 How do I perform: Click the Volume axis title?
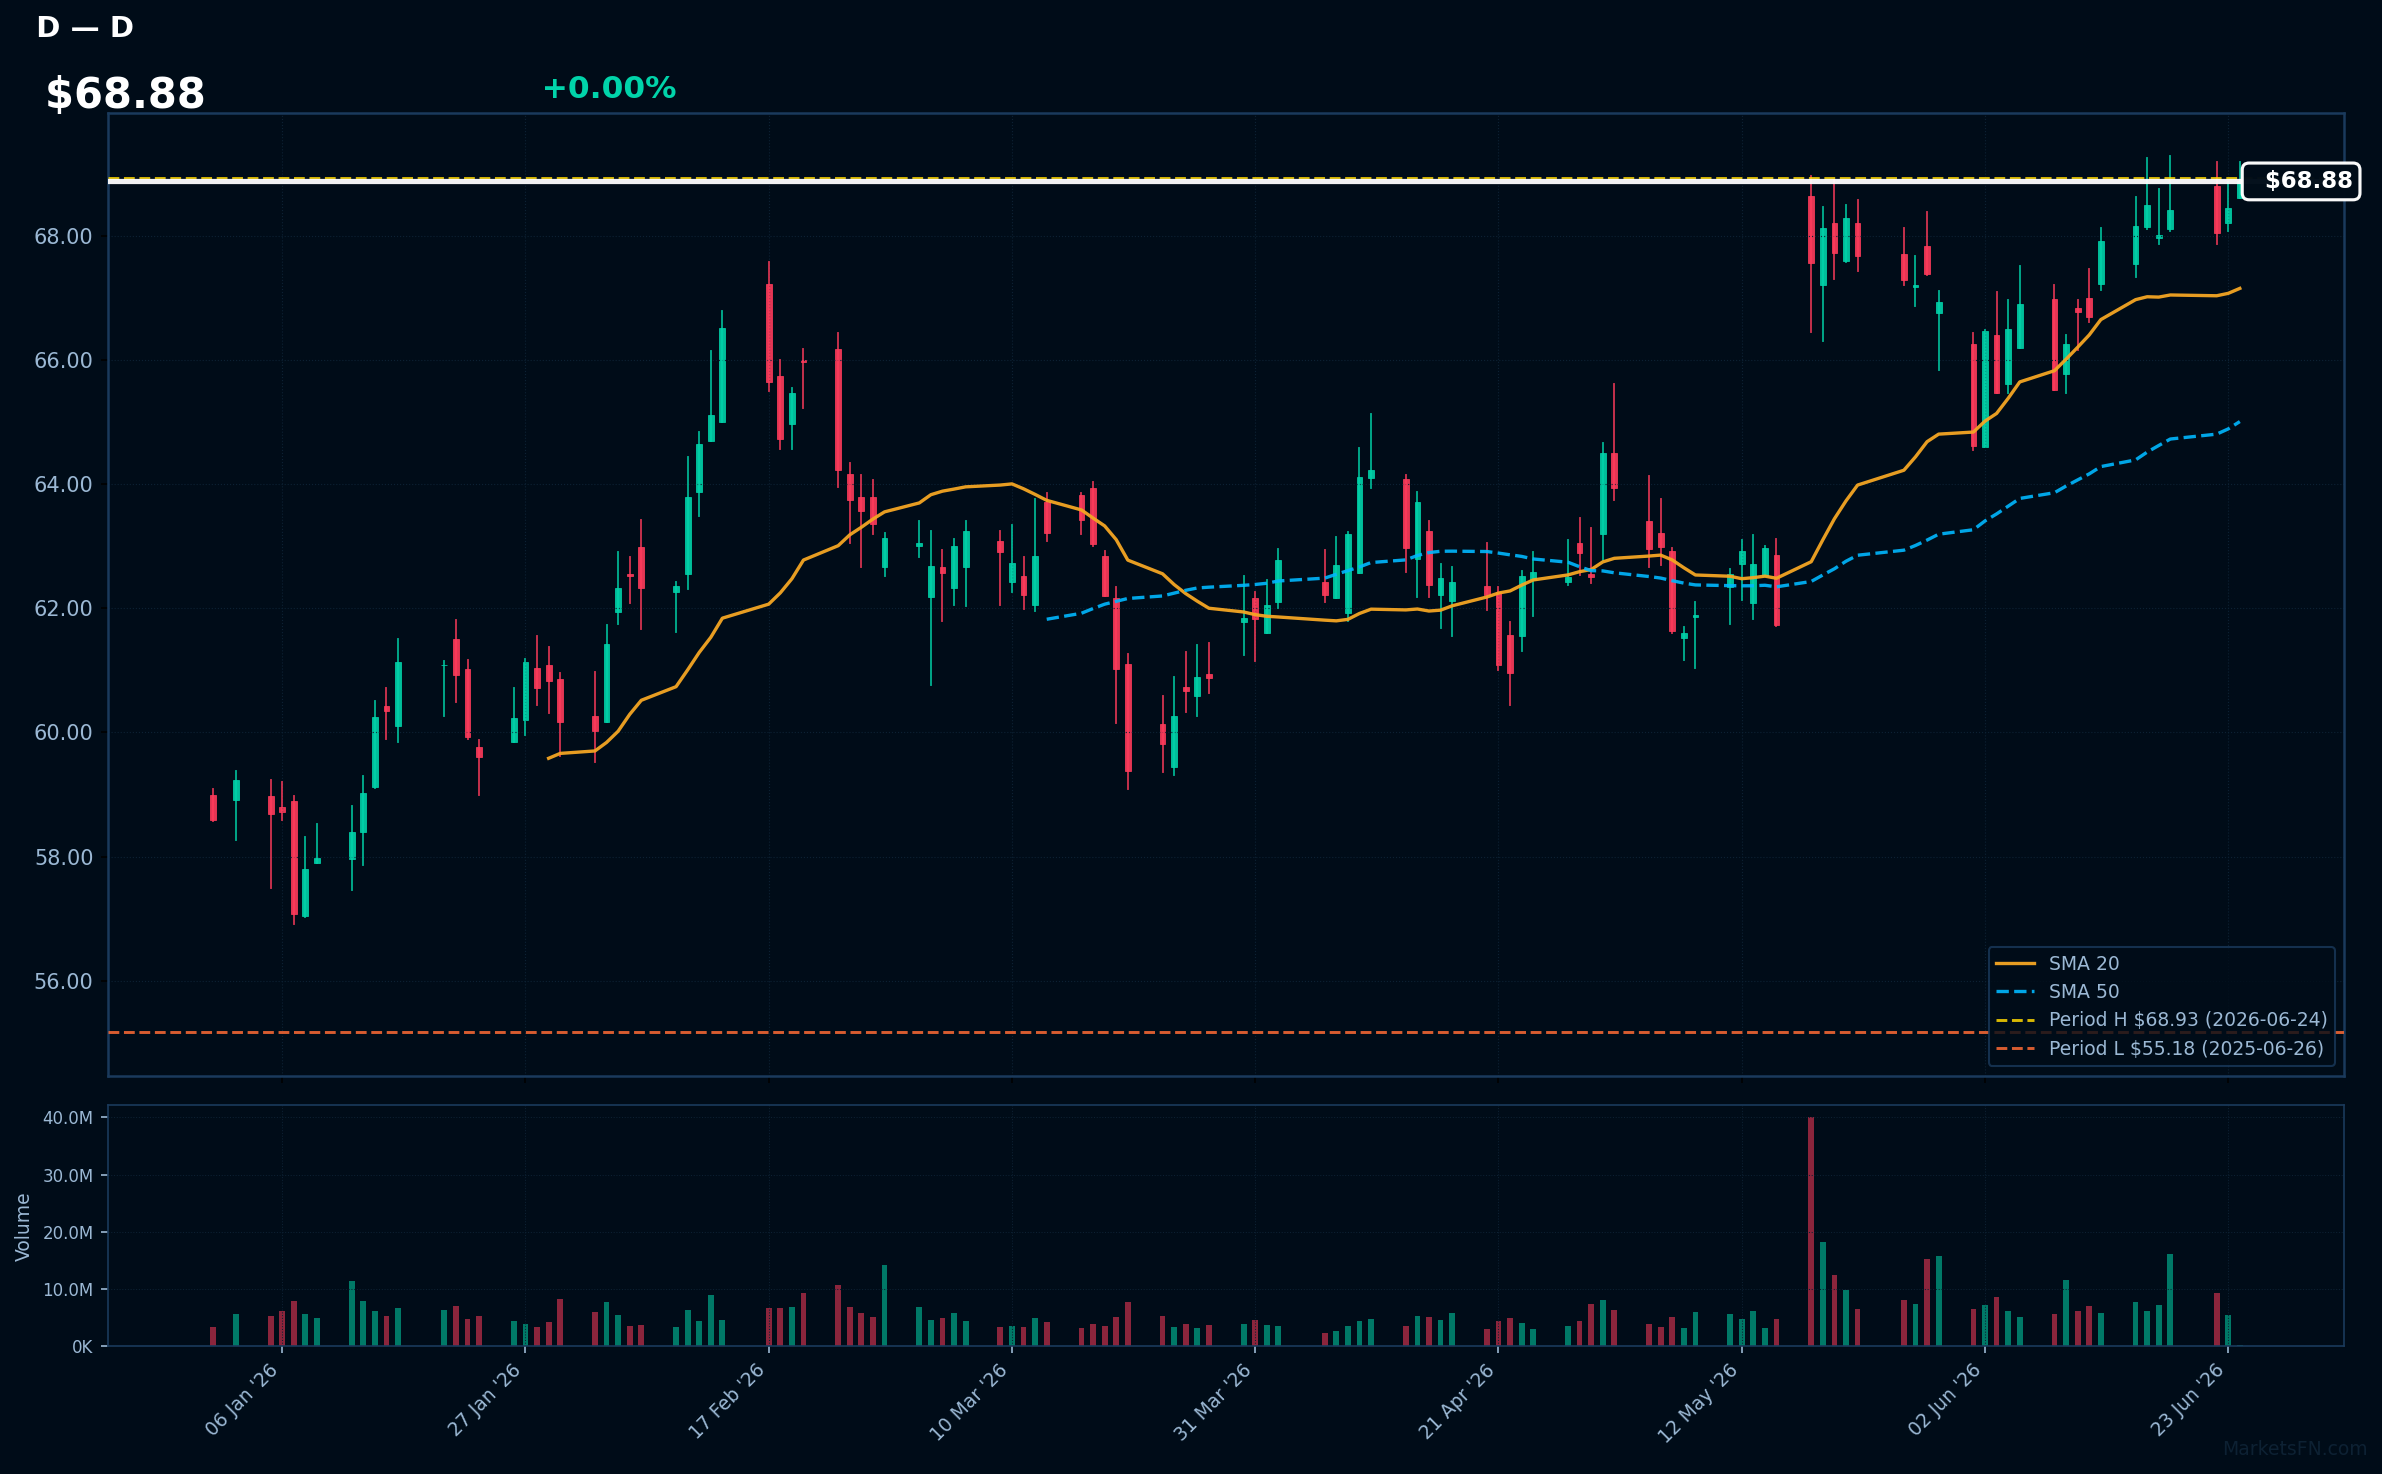23,1227
